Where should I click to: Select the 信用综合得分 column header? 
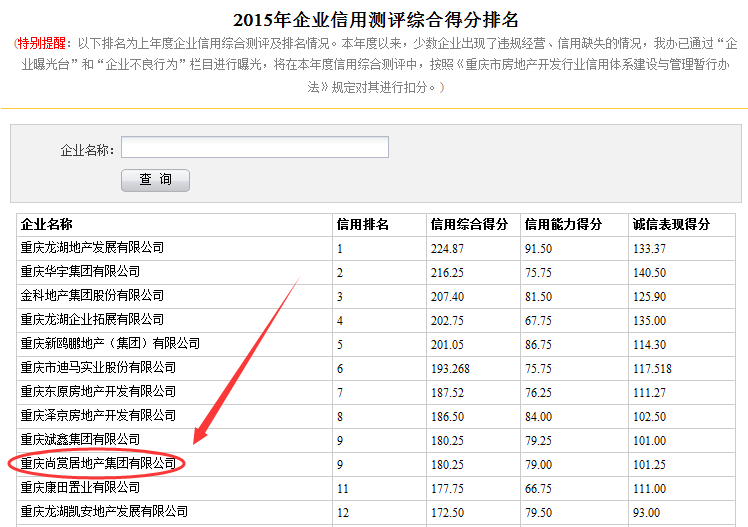(x=469, y=224)
